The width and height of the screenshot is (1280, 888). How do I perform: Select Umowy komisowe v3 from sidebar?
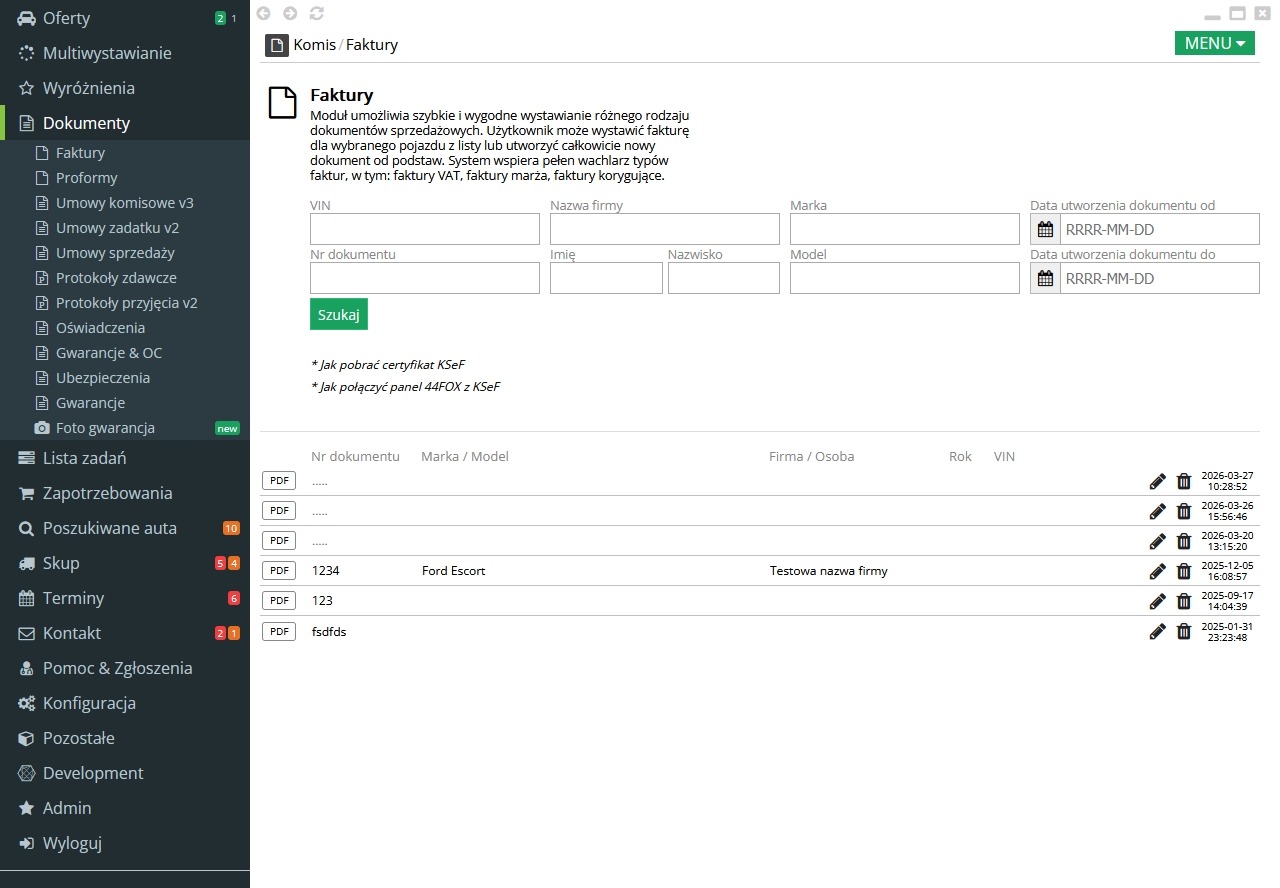124,203
